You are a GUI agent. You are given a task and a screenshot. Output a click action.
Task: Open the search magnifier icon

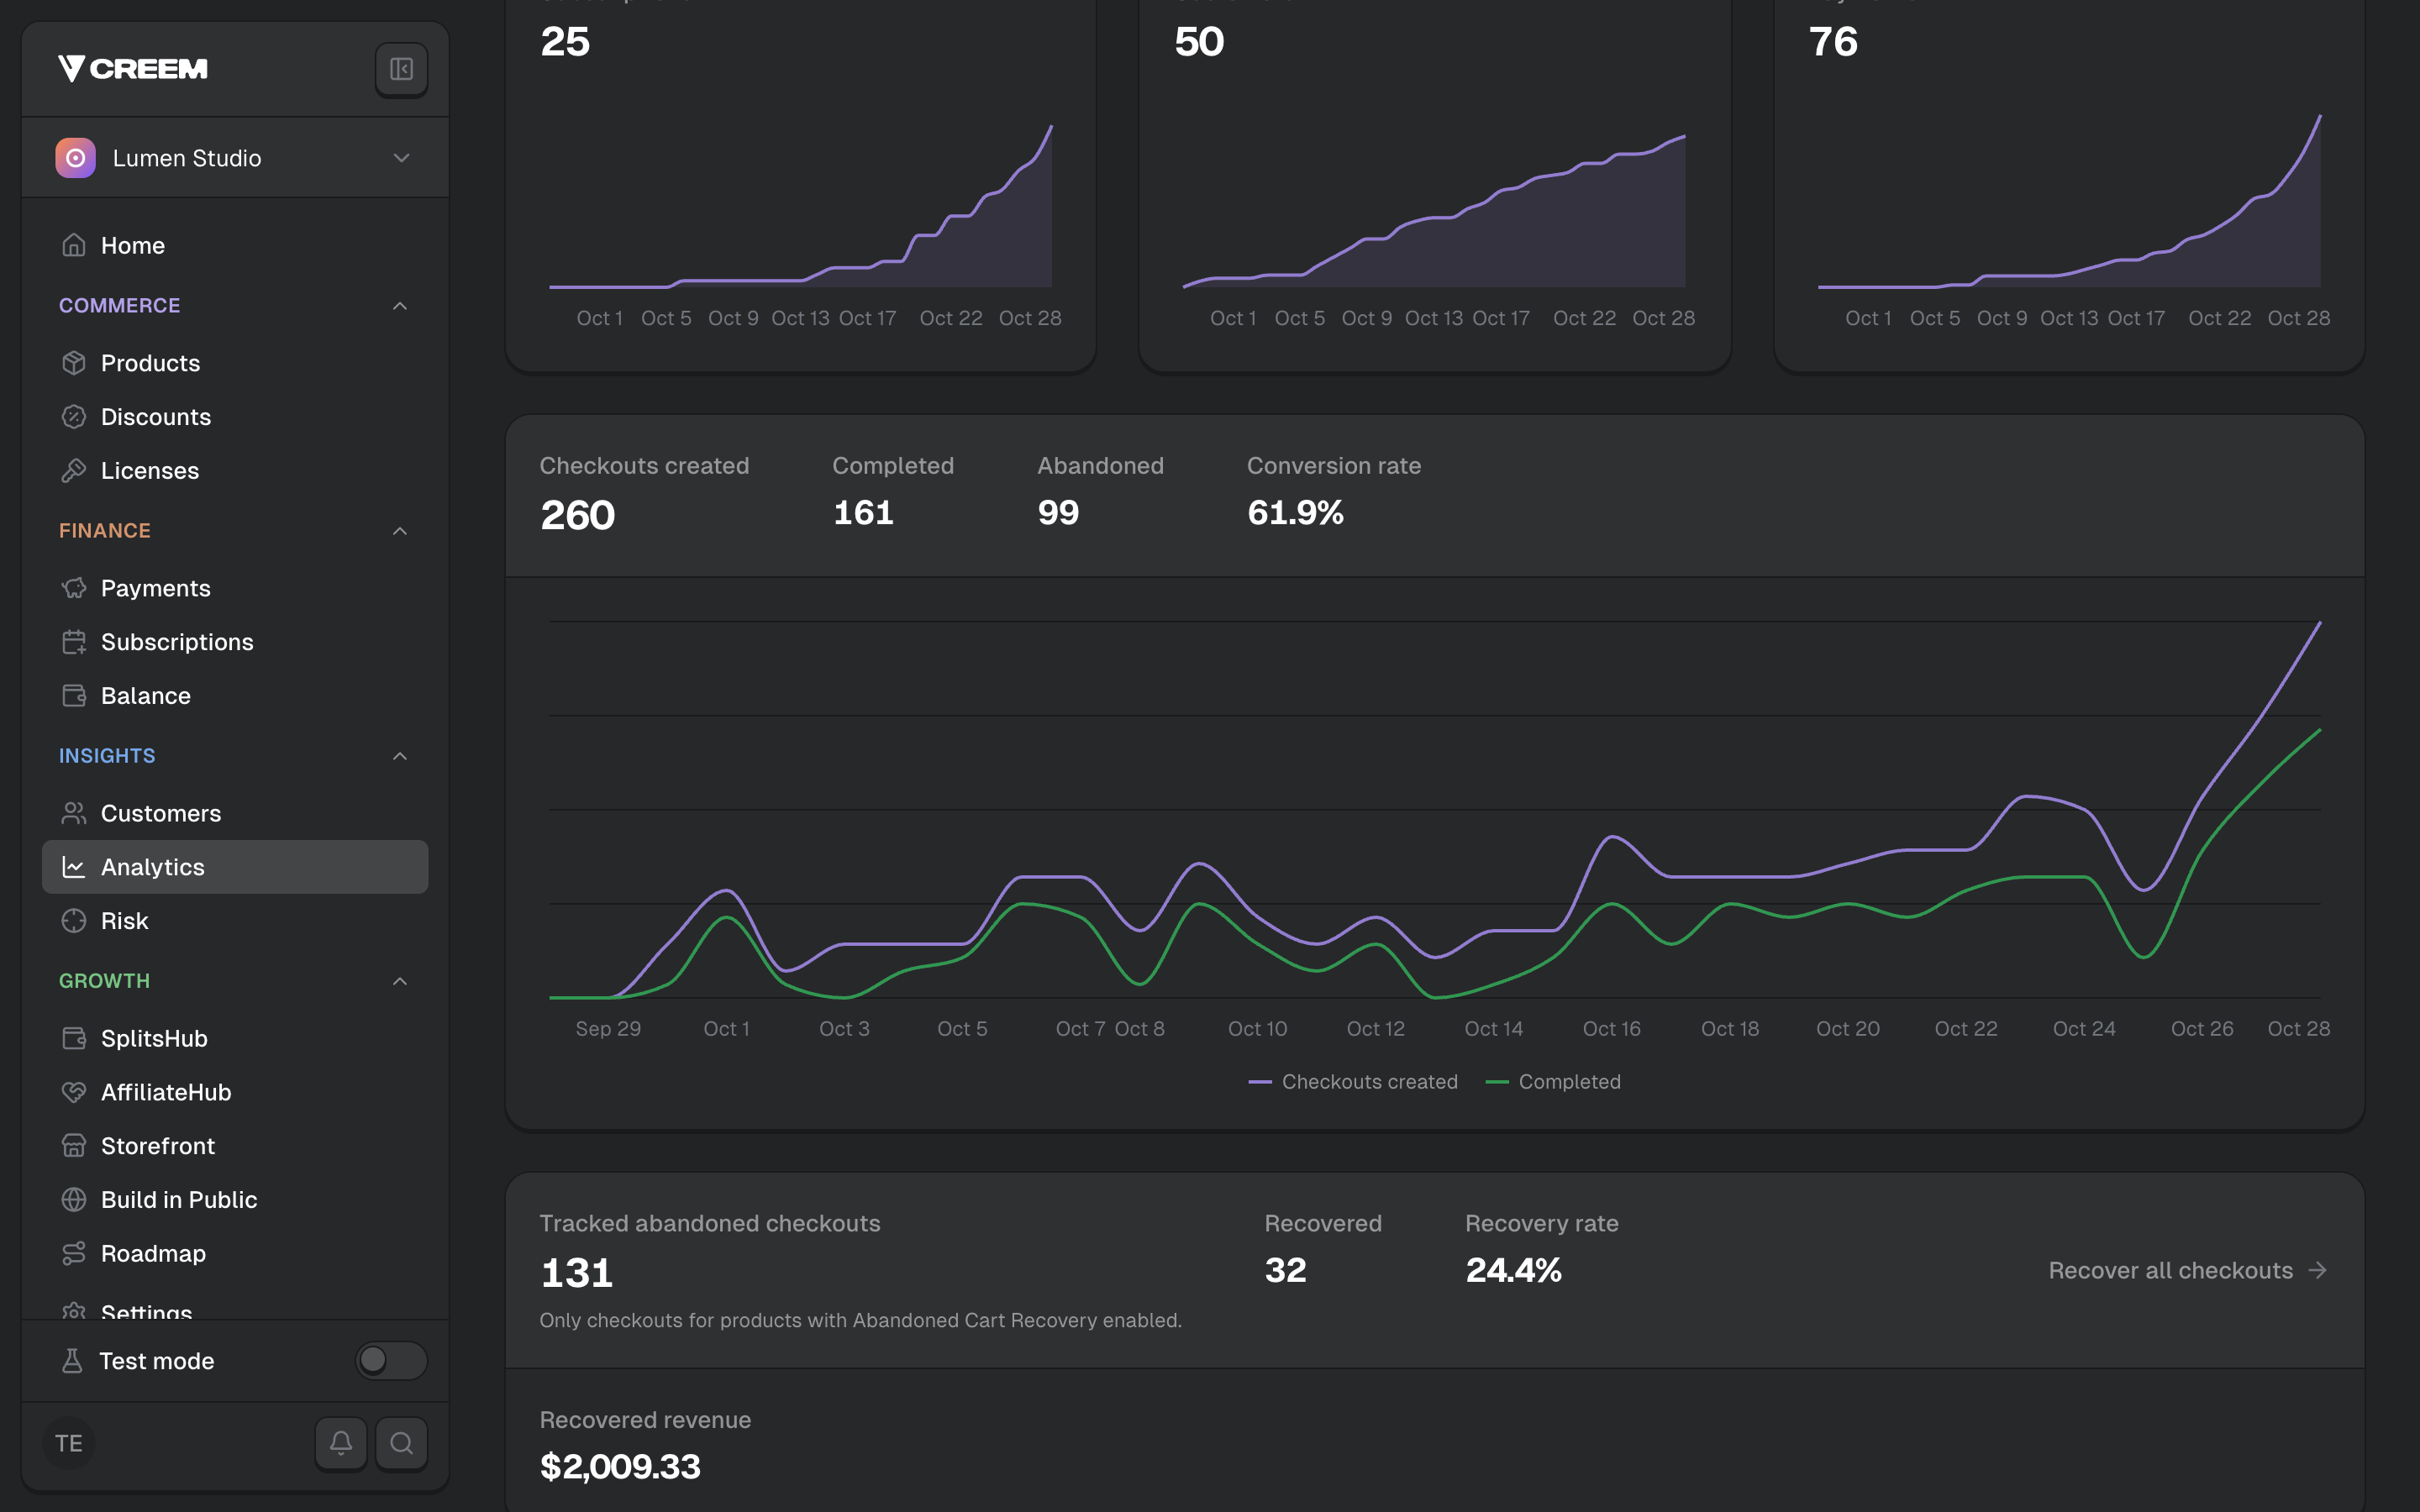pos(401,1442)
